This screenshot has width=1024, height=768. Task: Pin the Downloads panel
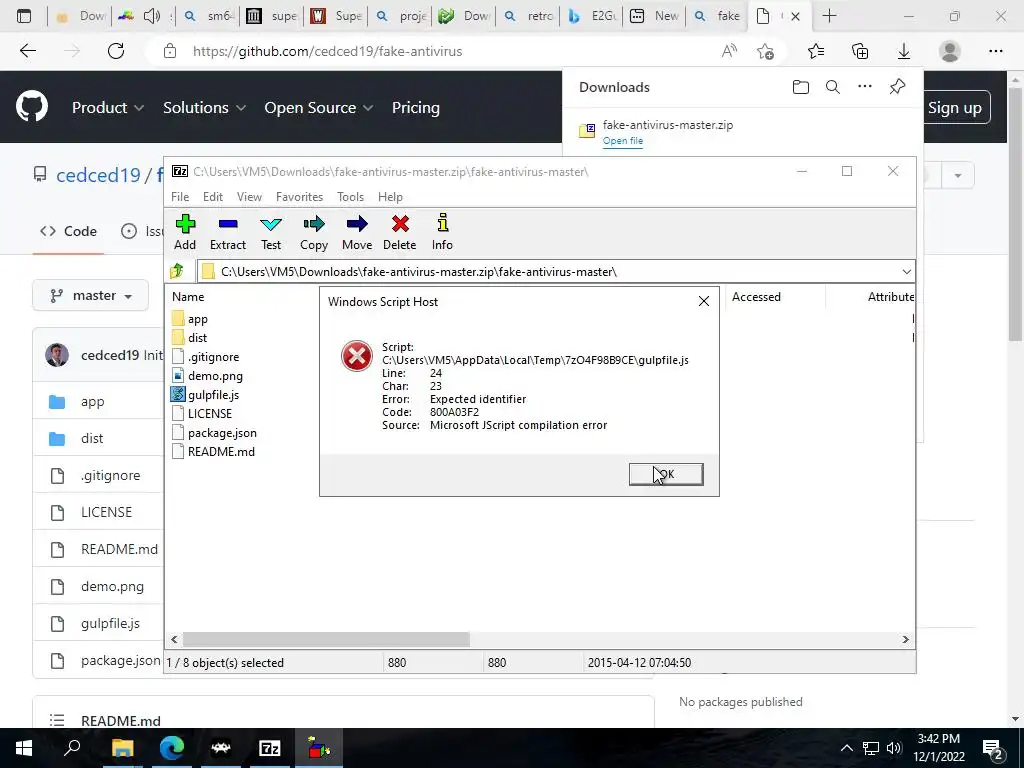pyautogui.click(x=897, y=86)
